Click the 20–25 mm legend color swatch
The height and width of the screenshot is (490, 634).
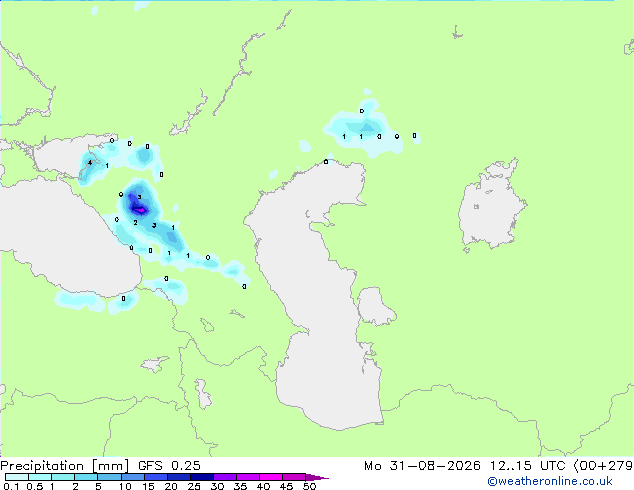(x=179, y=477)
